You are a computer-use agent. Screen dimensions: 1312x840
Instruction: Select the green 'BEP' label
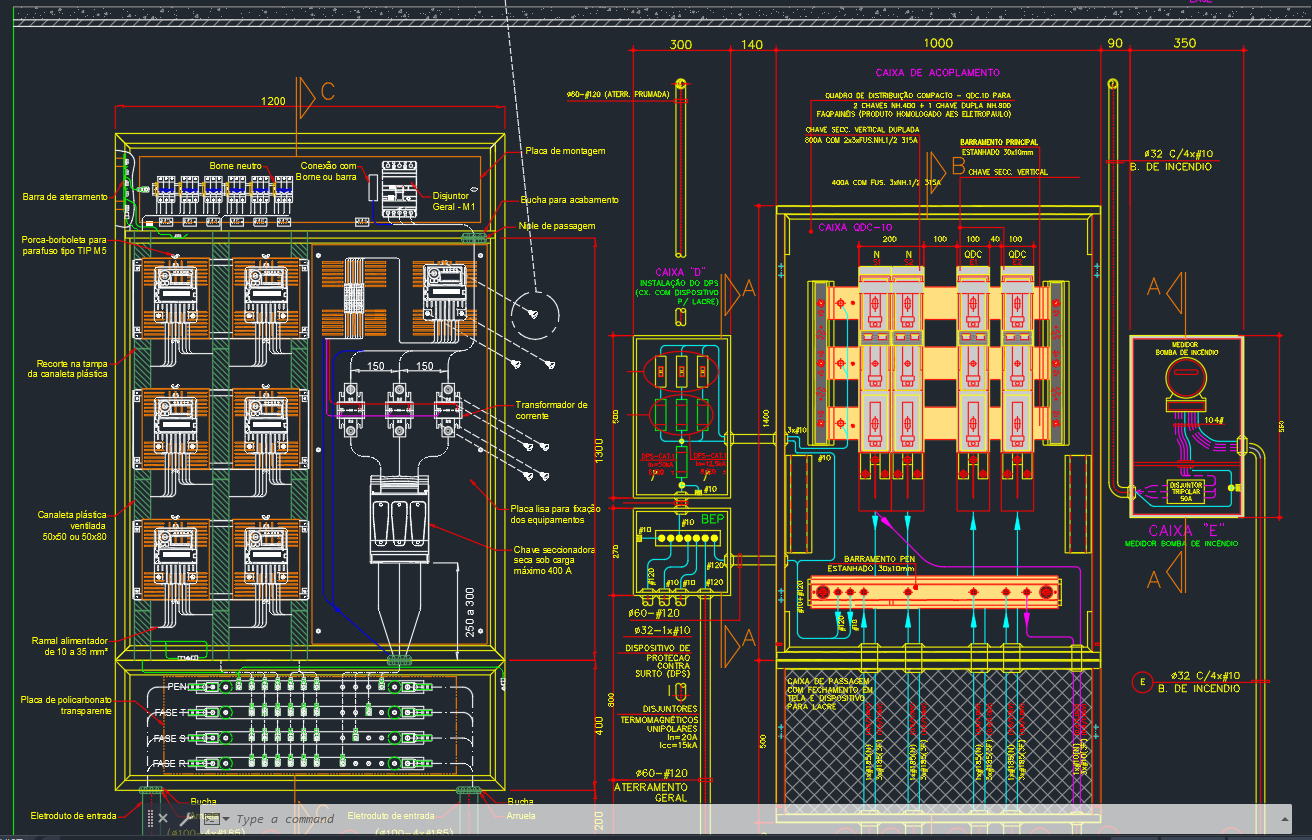[x=712, y=520]
